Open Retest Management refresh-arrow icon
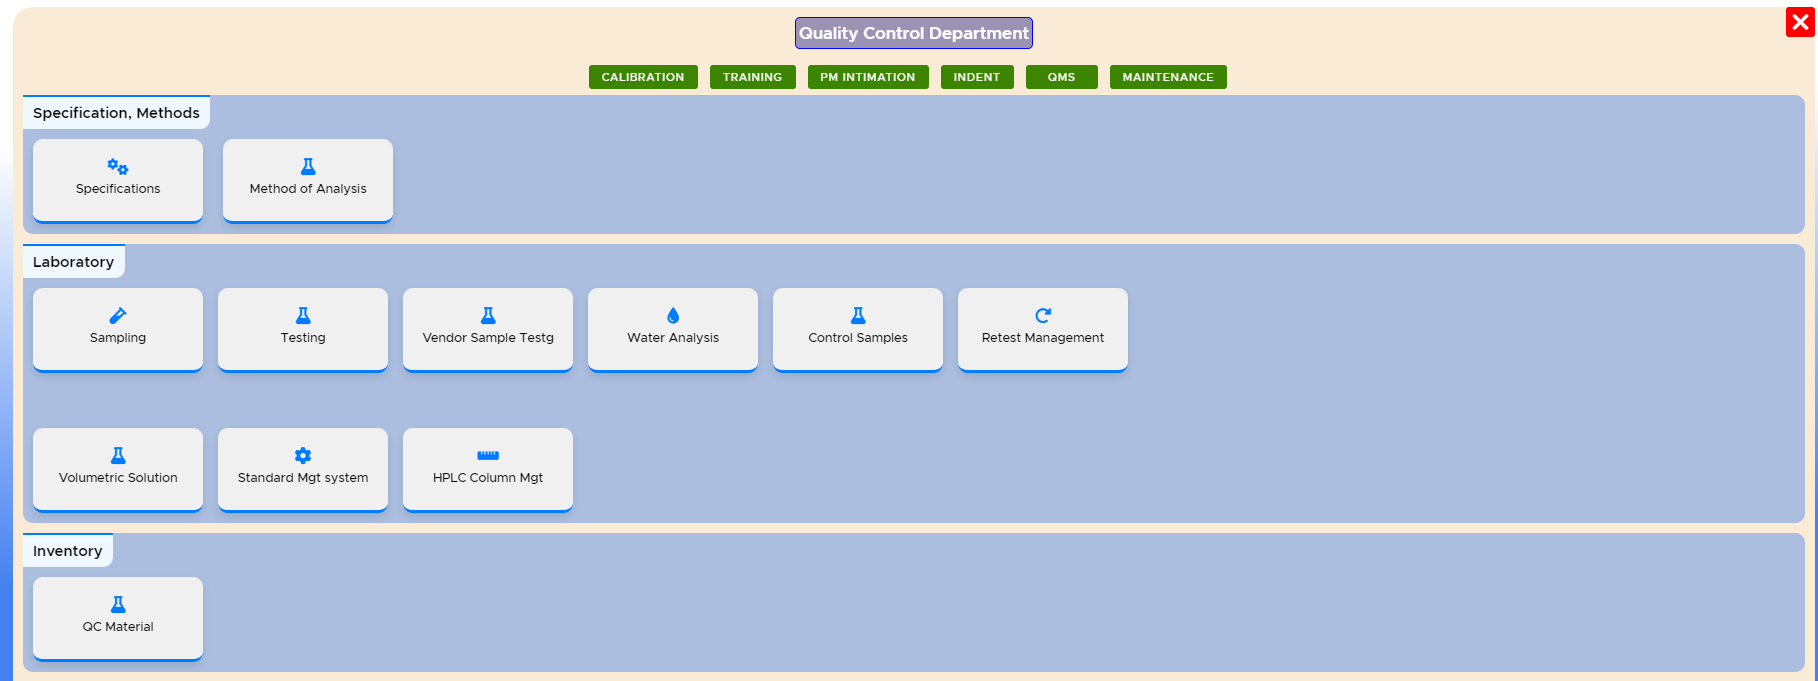1818x681 pixels. pyautogui.click(x=1043, y=316)
